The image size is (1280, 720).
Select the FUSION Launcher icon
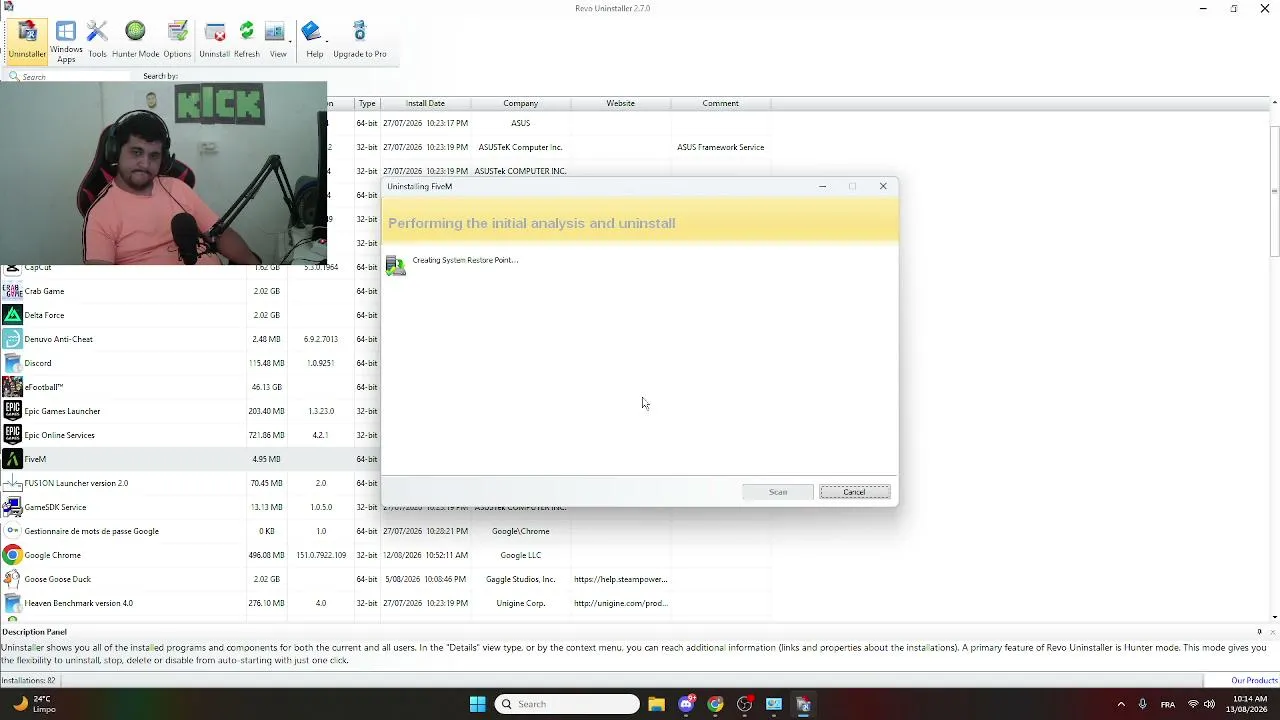pyautogui.click(x=12, y=483)
